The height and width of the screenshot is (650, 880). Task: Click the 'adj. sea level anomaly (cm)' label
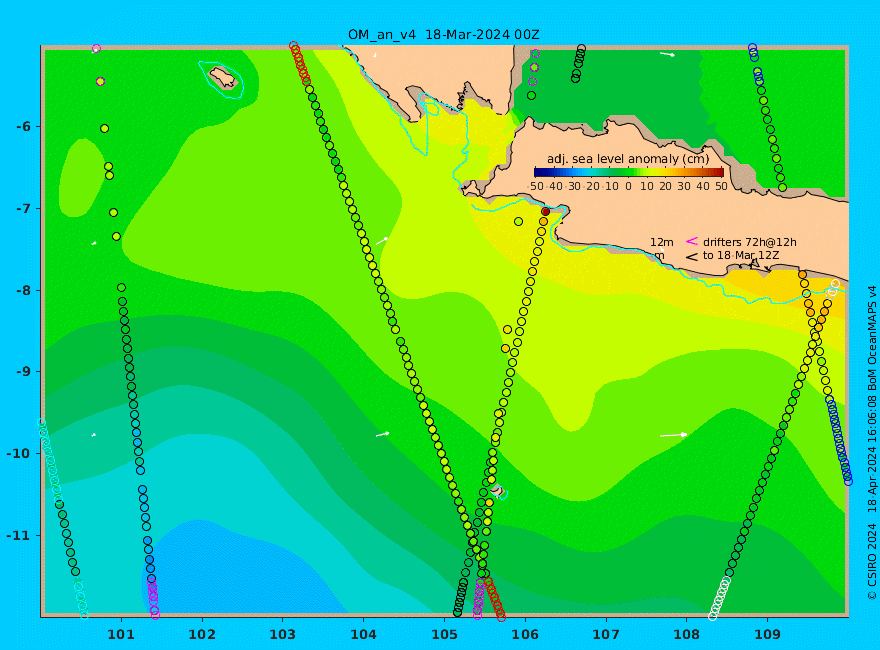pos(628,159)
